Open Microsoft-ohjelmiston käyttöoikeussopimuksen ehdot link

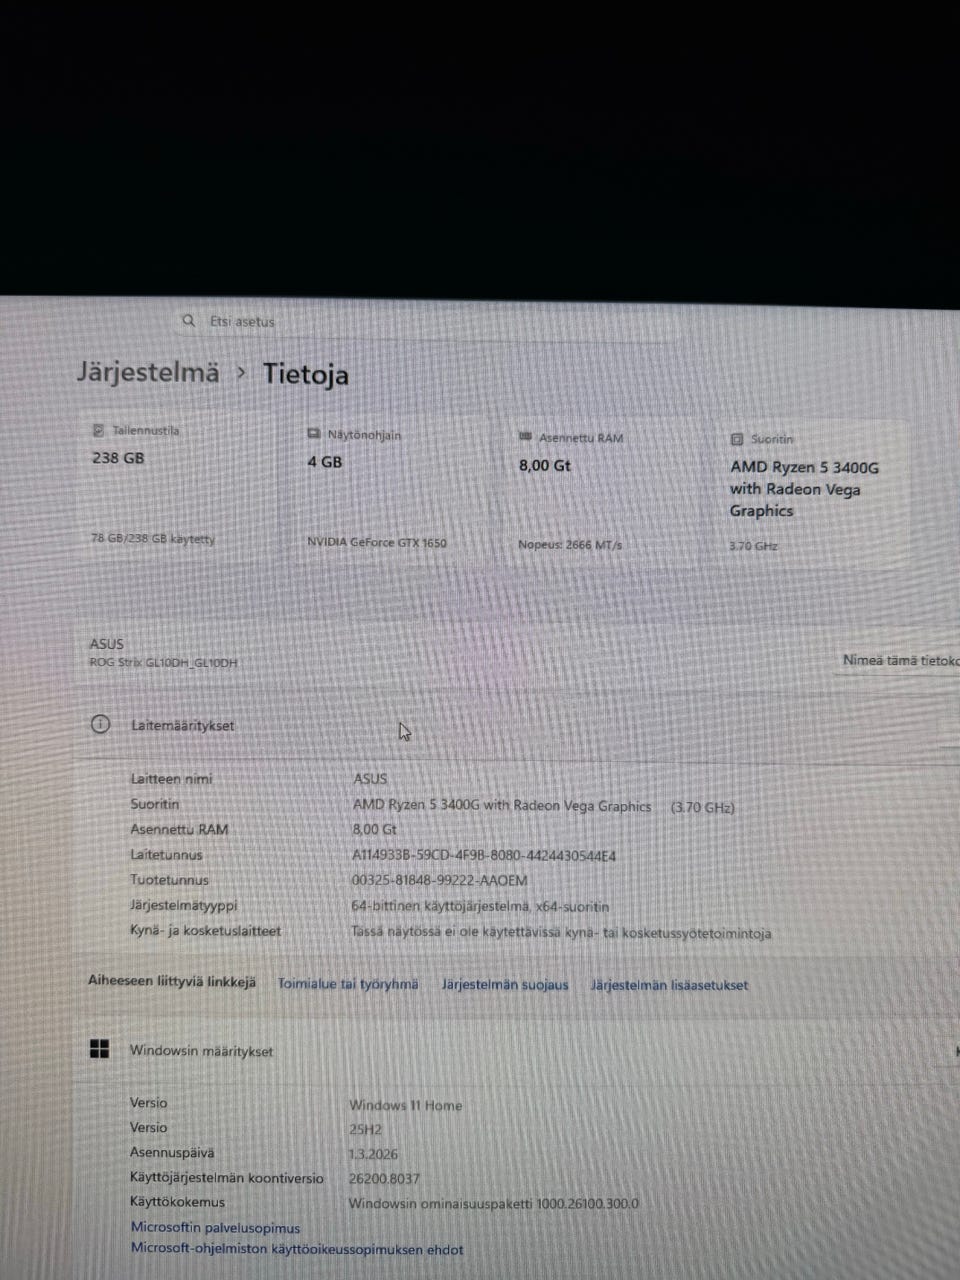point(297,1249)
